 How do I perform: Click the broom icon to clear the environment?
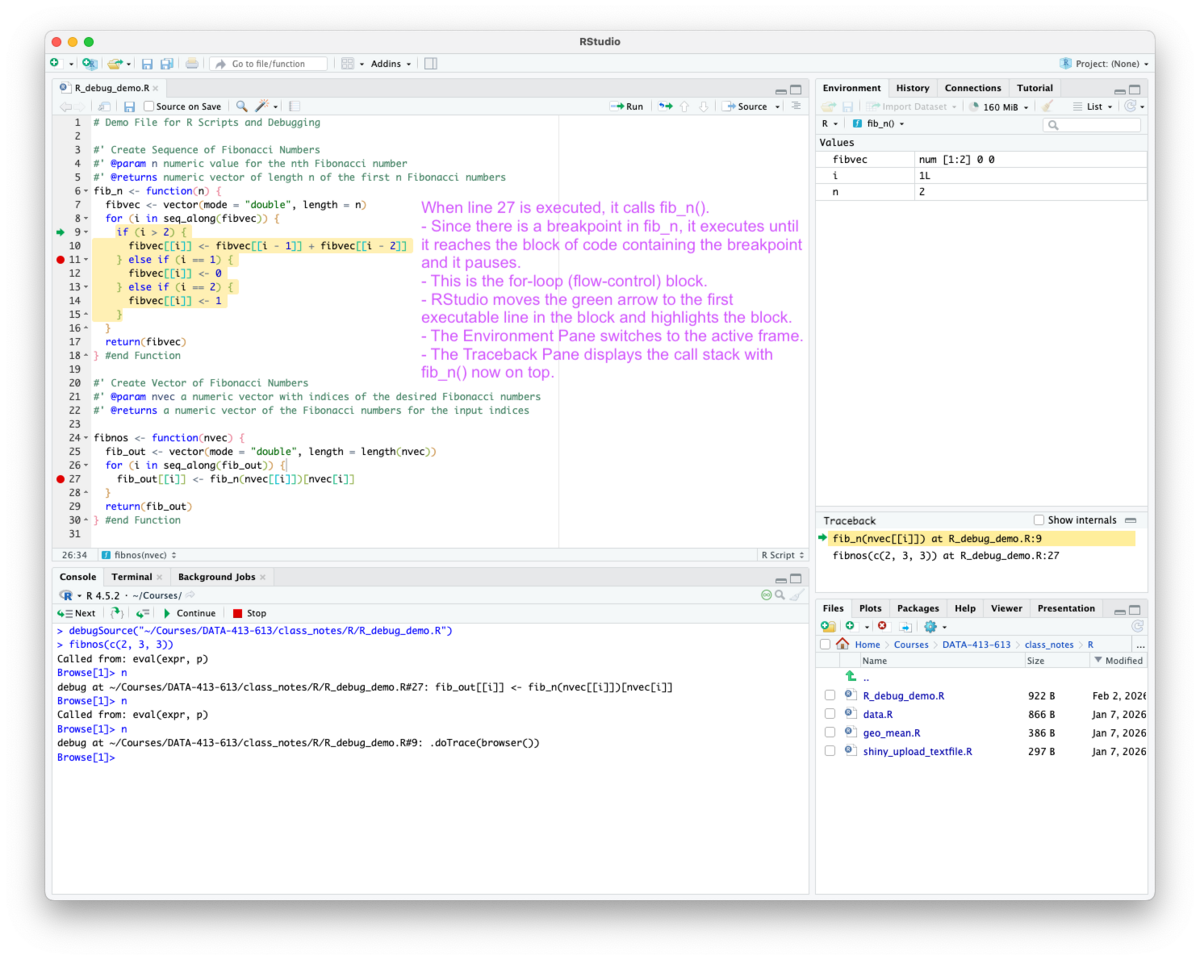(1048, 107)
